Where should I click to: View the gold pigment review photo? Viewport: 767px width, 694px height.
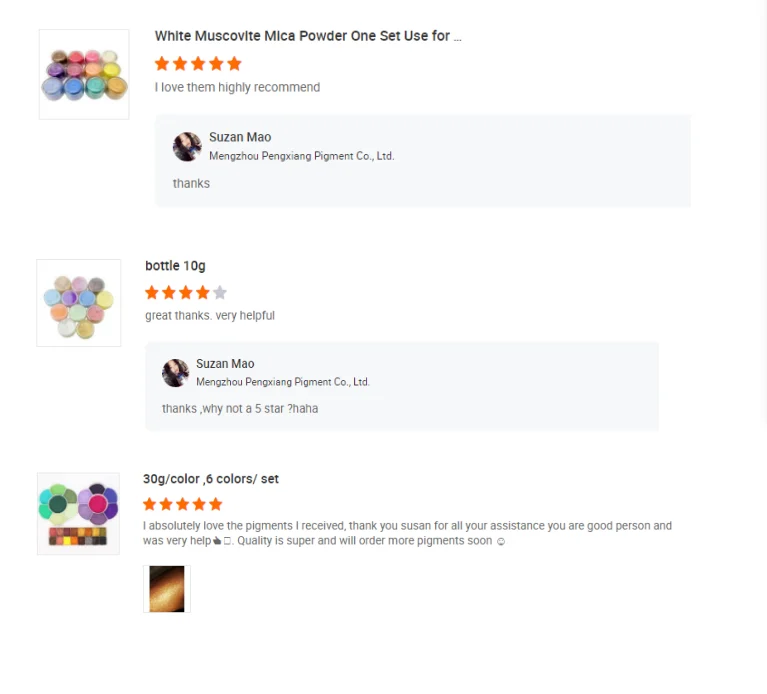(167, 589)
